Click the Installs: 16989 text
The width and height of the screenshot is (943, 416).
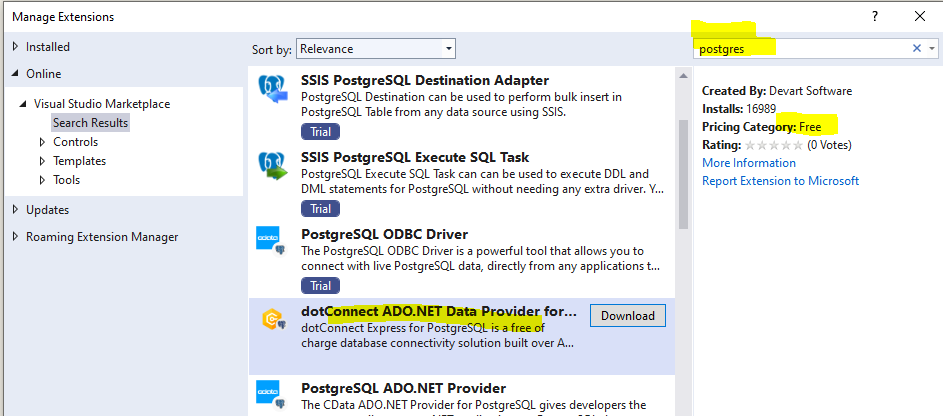click(739, 109)
